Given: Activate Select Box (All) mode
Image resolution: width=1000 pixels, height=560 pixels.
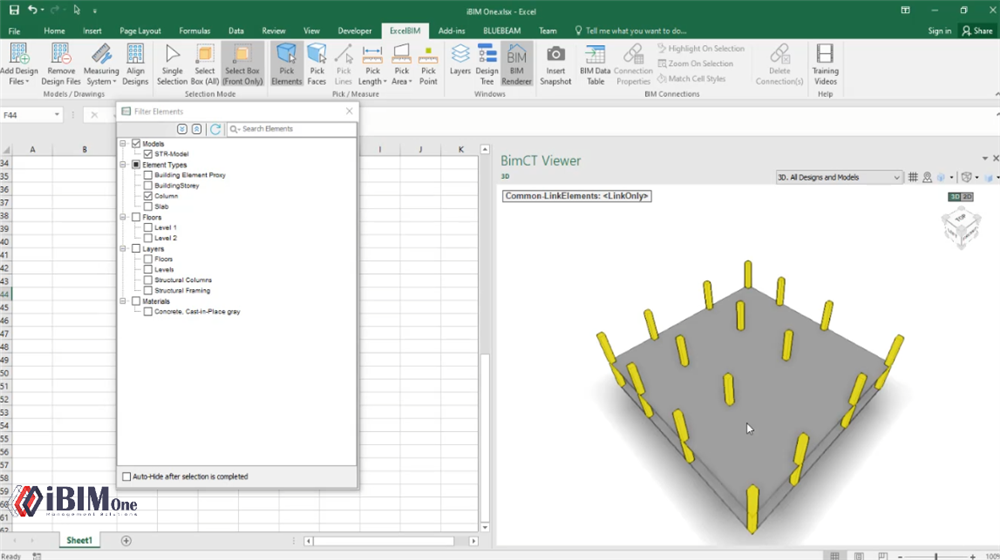Looking at the screenshot, I should coord(205,64).
